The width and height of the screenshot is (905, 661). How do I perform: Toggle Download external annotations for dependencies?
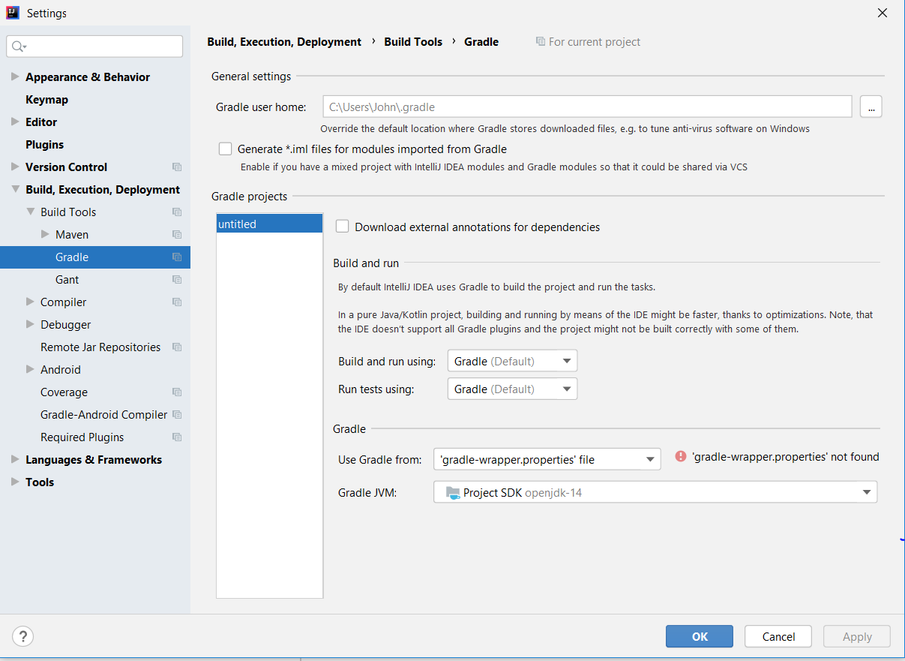point(342,226)
